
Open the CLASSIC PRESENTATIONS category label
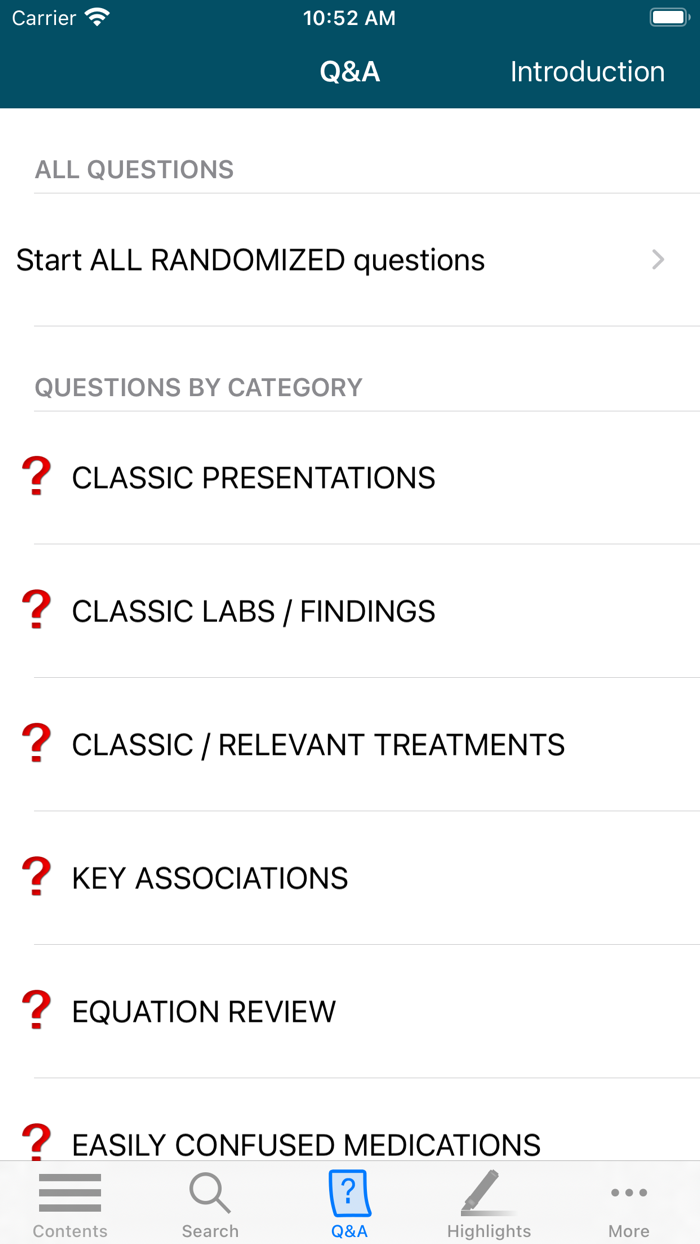(x=253, y=477)
